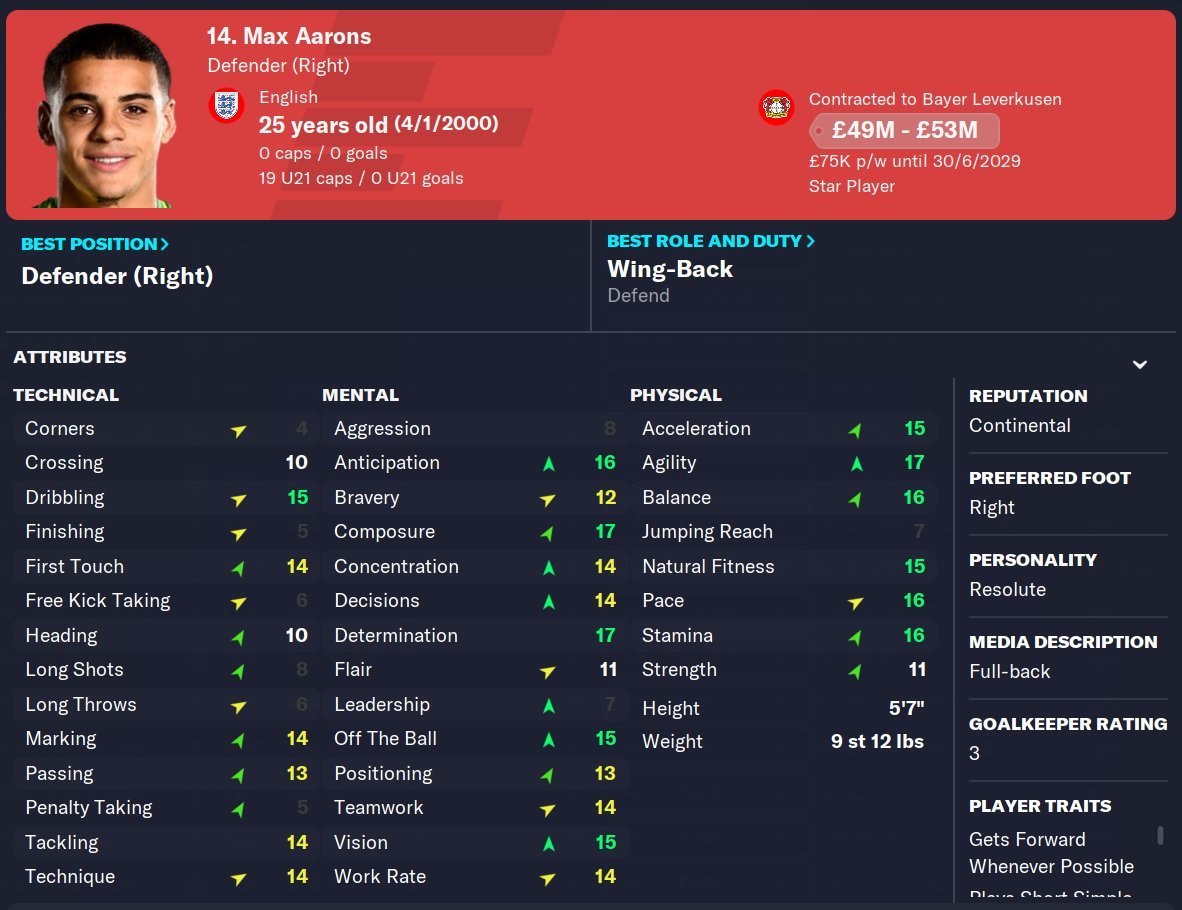Collapse the Attributes panel chevron
1182x910 pixels.
pyautogui.click(x=1139, y=364)
